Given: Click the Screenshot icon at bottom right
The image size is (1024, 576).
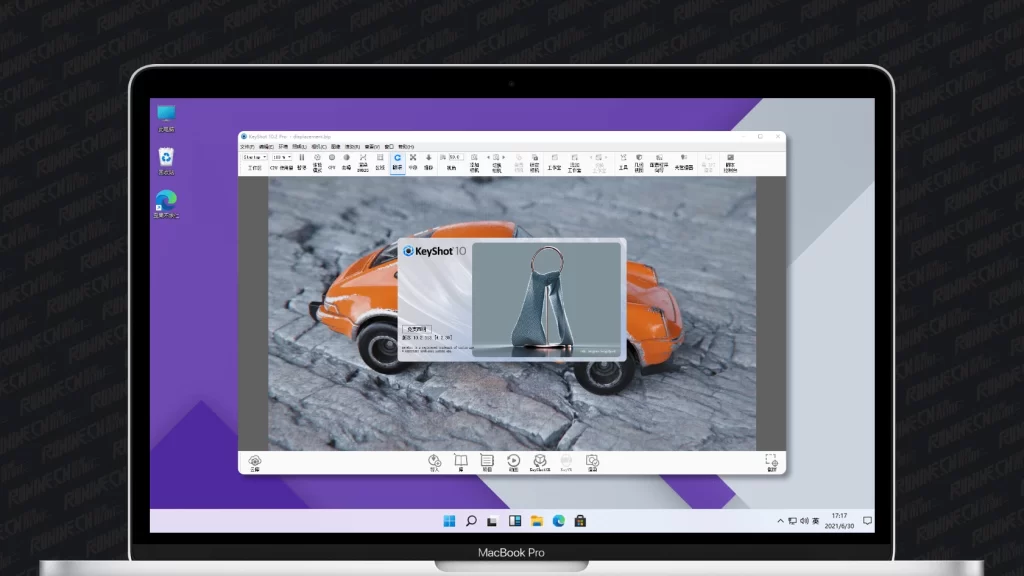Looking at the screenshot, I should pyautogui.click(x=771, y=461).
